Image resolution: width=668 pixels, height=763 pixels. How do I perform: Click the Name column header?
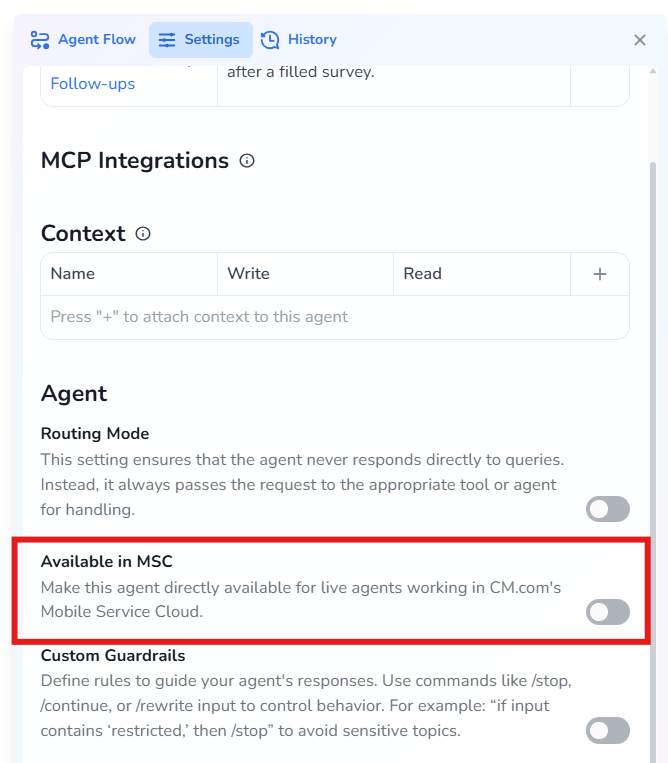pyautogui.click(x=73, y=274)
